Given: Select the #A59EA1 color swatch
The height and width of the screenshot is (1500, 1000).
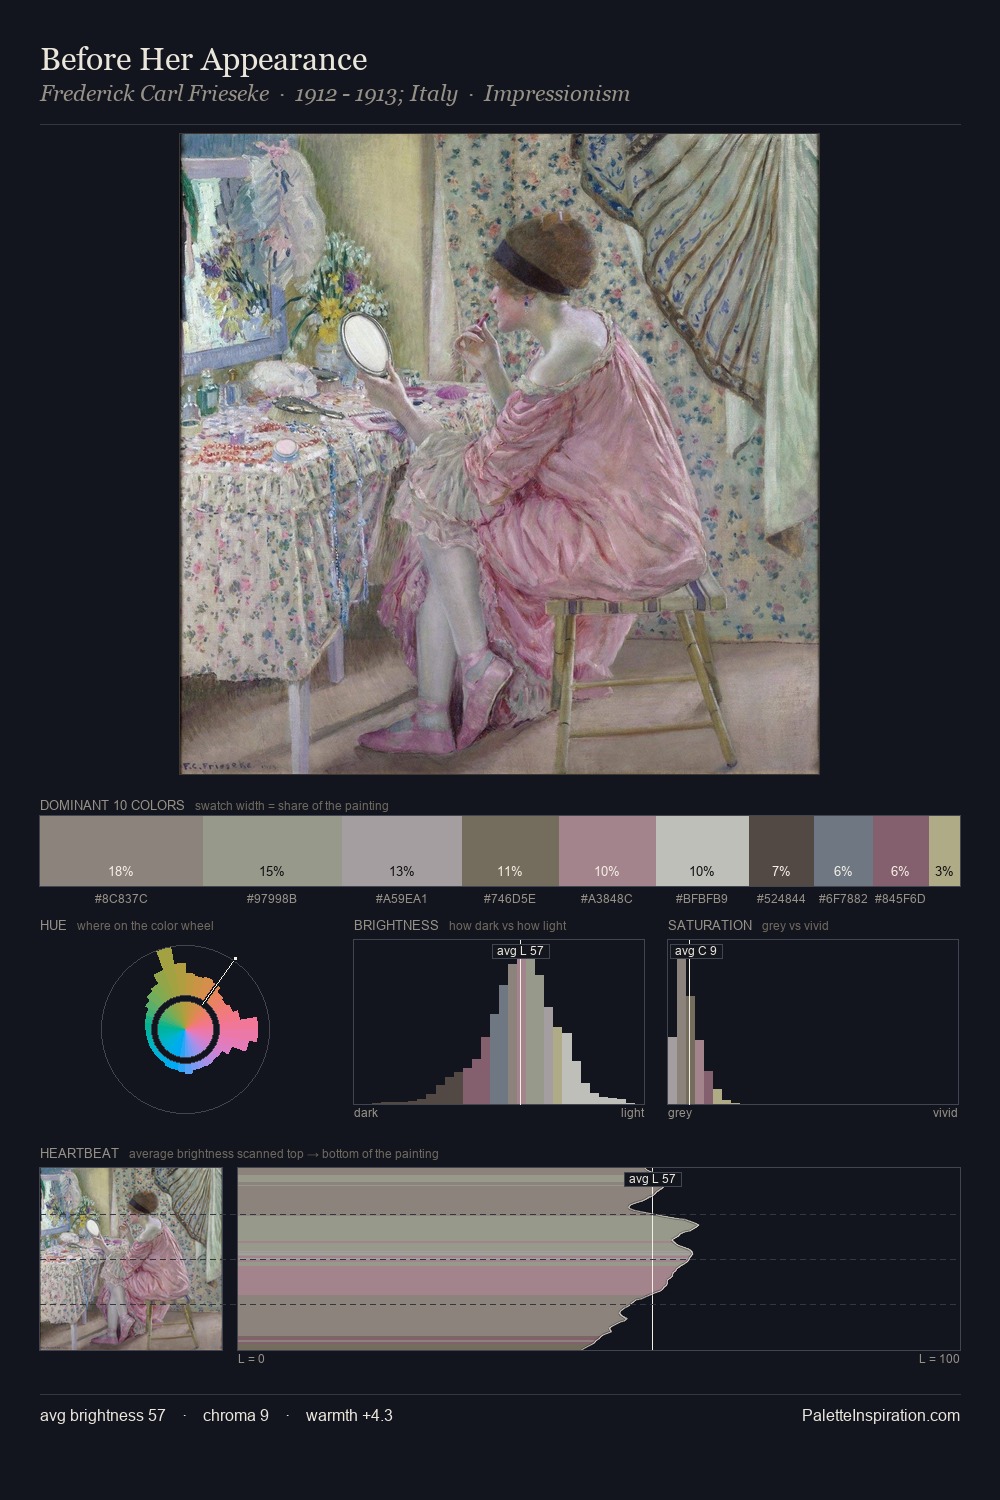Looking at the screenshot, I should [402, 851].
